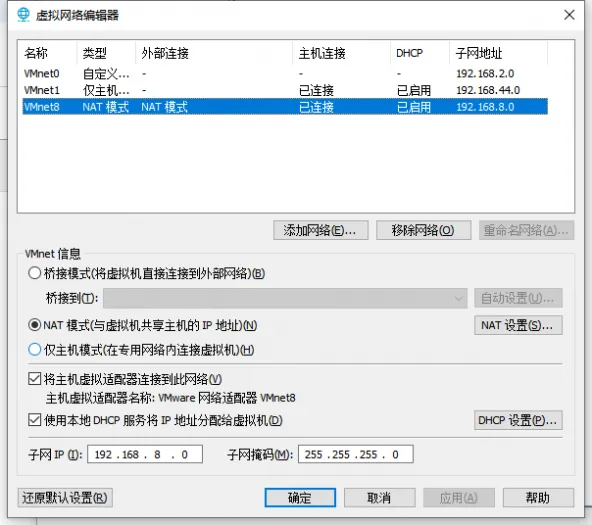Click the 添加网络(E)... button
This screenshot has height=525, width=592.
coord(321,230)
